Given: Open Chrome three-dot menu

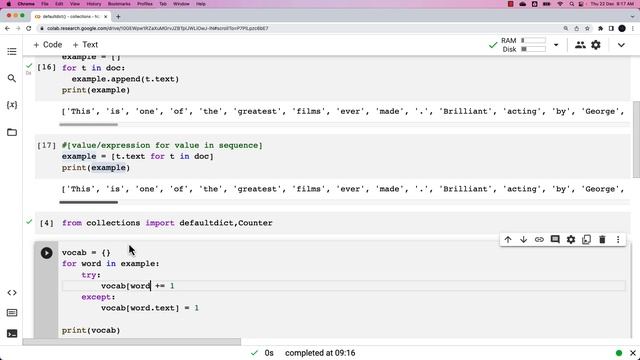Looking at the screenshot, I should pyautogui.click(x=633, y=28).
